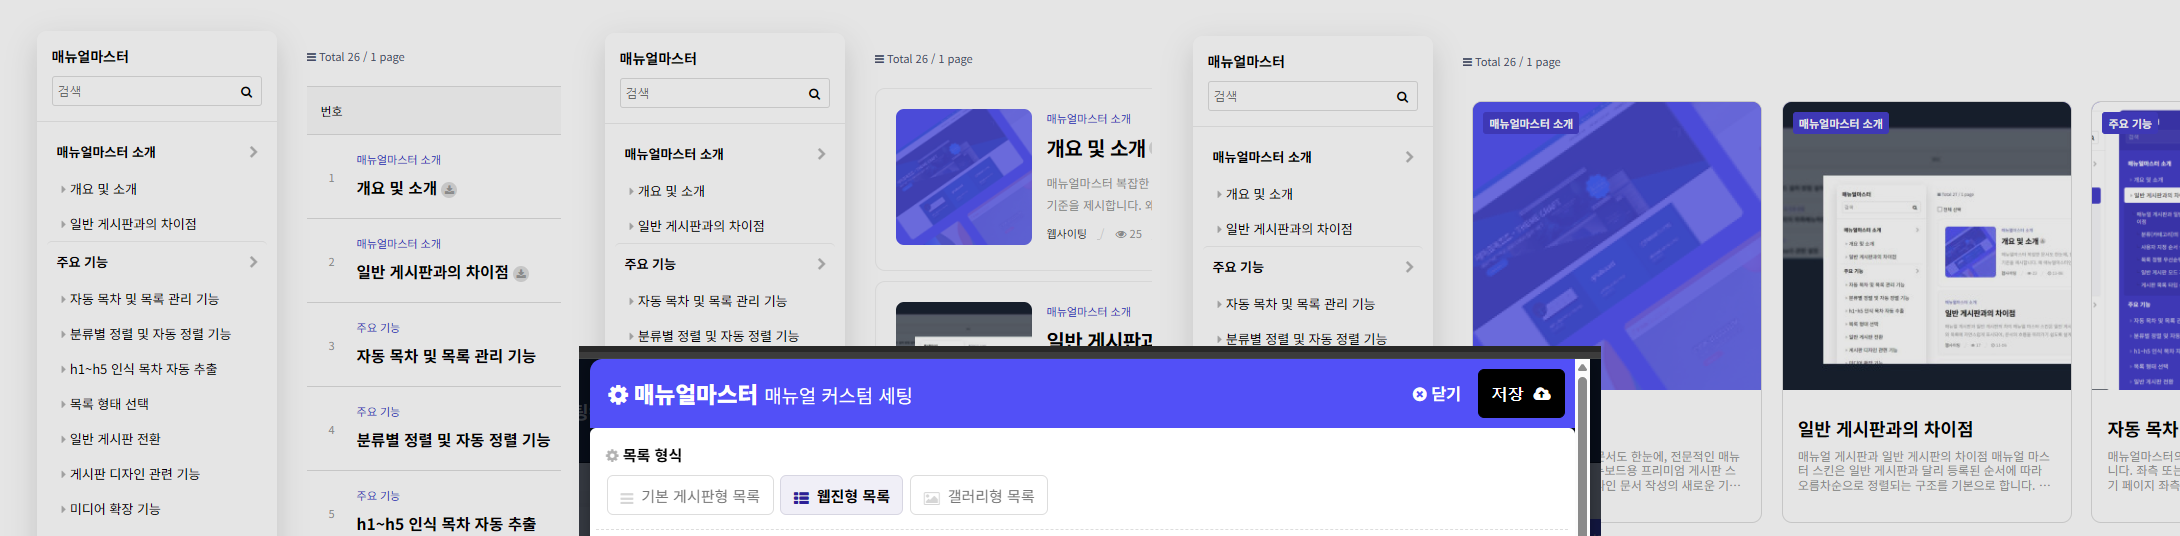Choose the 갤러리형 목록 format option
The image size is (2180, 536).
coord(978,496)
